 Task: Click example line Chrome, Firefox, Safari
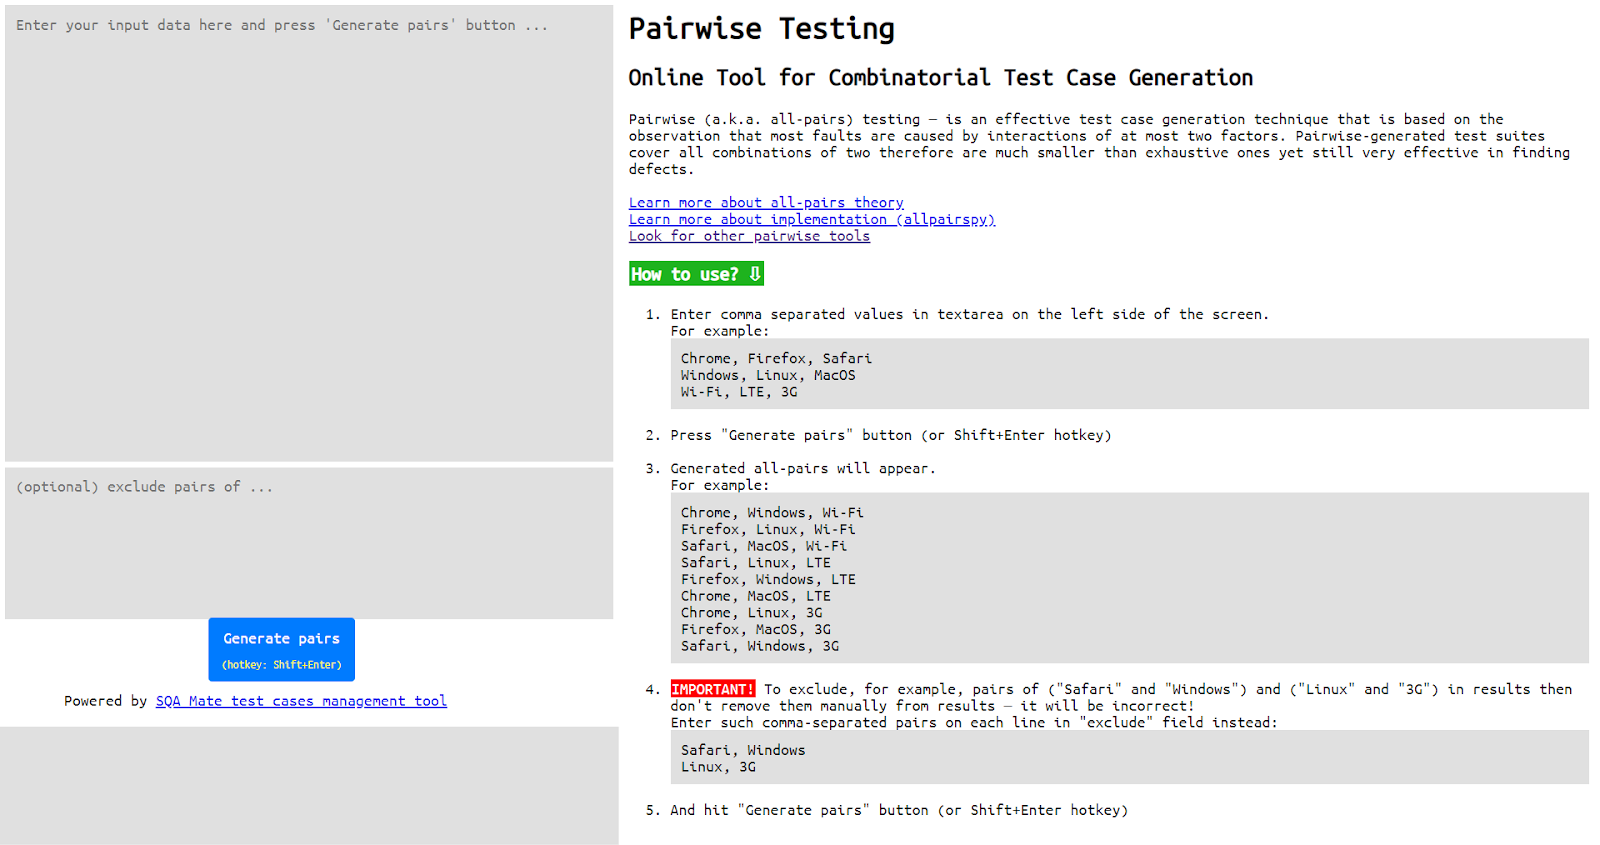[776, 358]
